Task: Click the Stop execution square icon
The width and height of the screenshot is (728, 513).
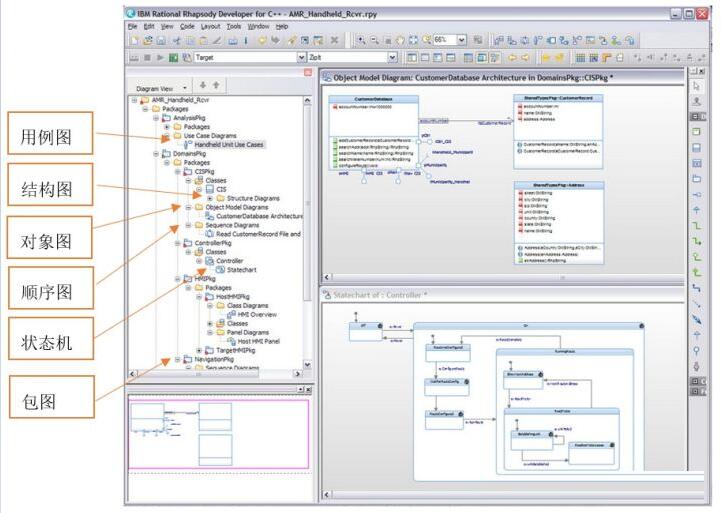Action: 147,58
